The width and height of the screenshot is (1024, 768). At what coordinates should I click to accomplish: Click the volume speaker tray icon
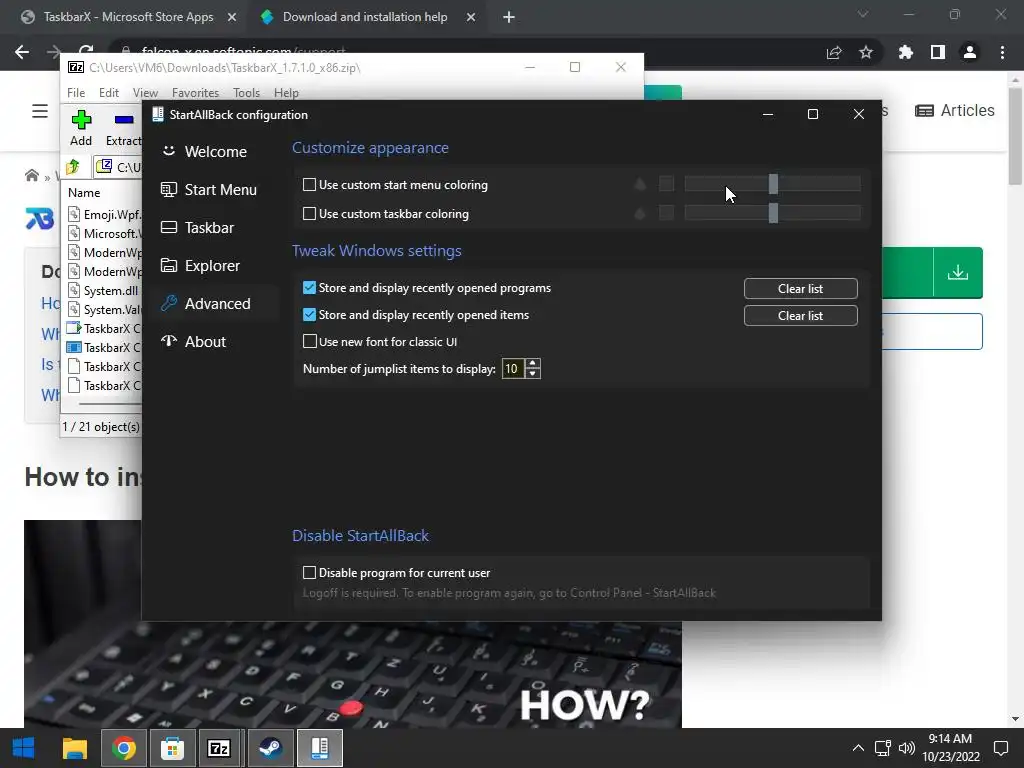pyautogui.click(x=906, y=748)
